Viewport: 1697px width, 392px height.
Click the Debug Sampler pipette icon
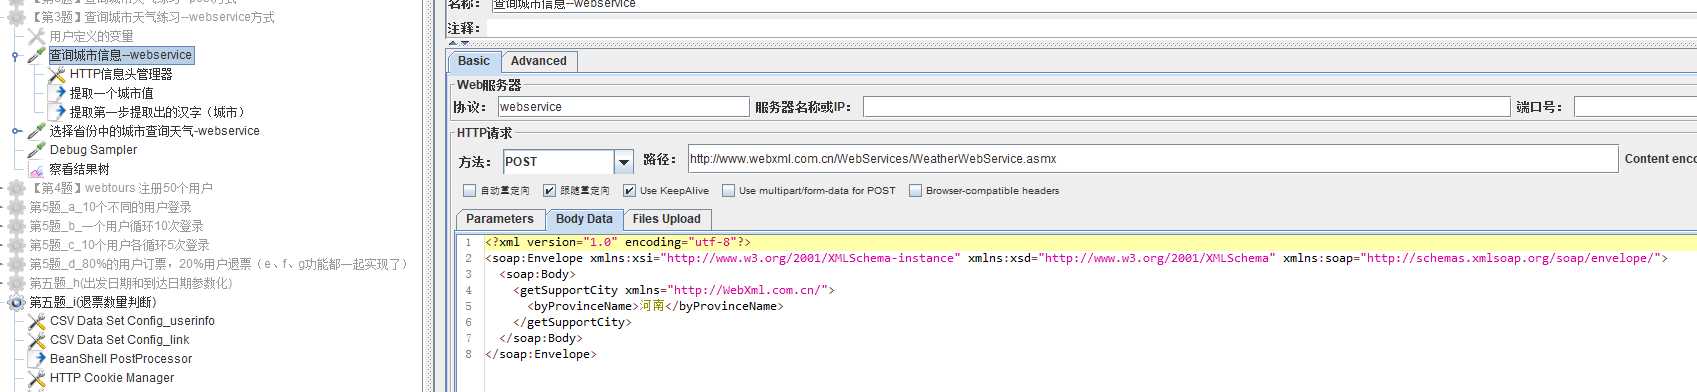[x=37, y=150]
